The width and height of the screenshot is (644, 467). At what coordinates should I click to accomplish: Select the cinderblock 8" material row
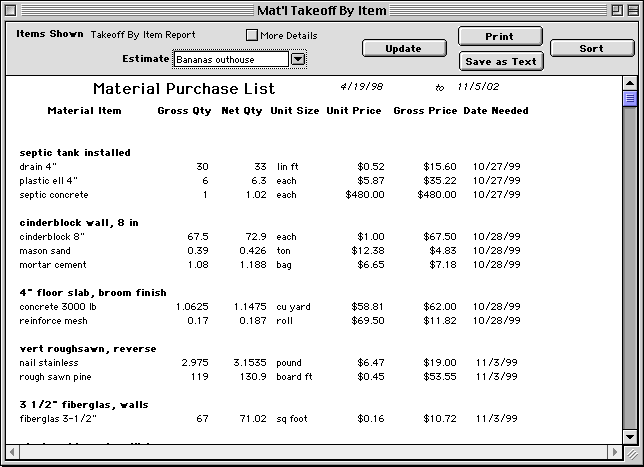[54, 237]
